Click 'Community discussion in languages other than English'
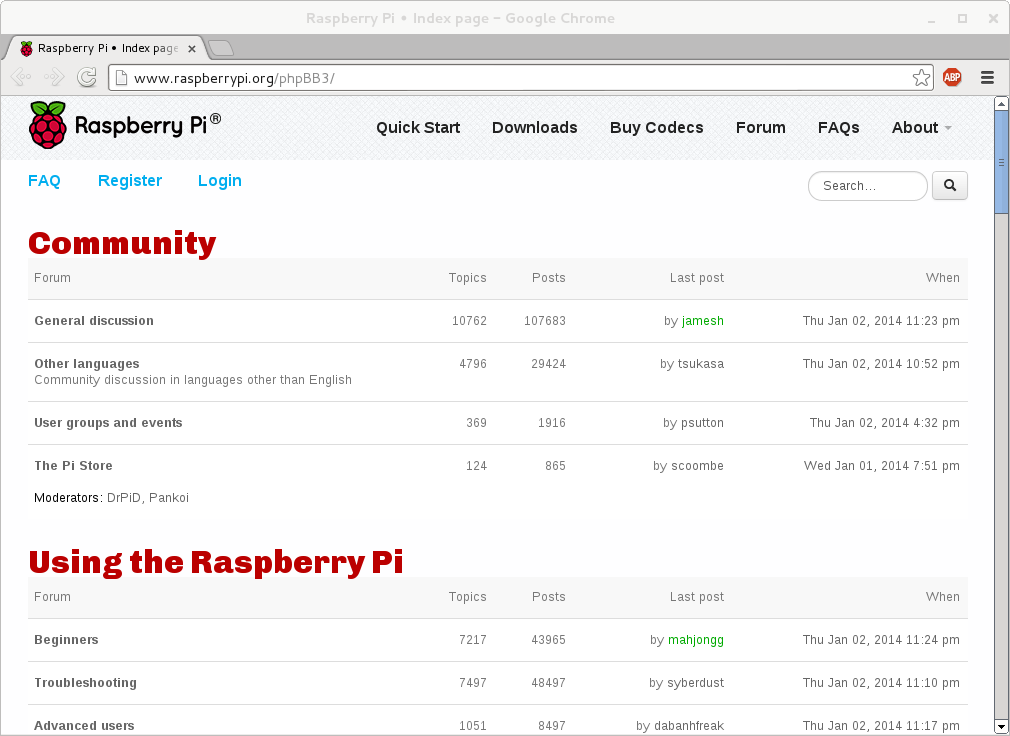The width and height of the screenshot is (1010, 736). pos(193,380)
